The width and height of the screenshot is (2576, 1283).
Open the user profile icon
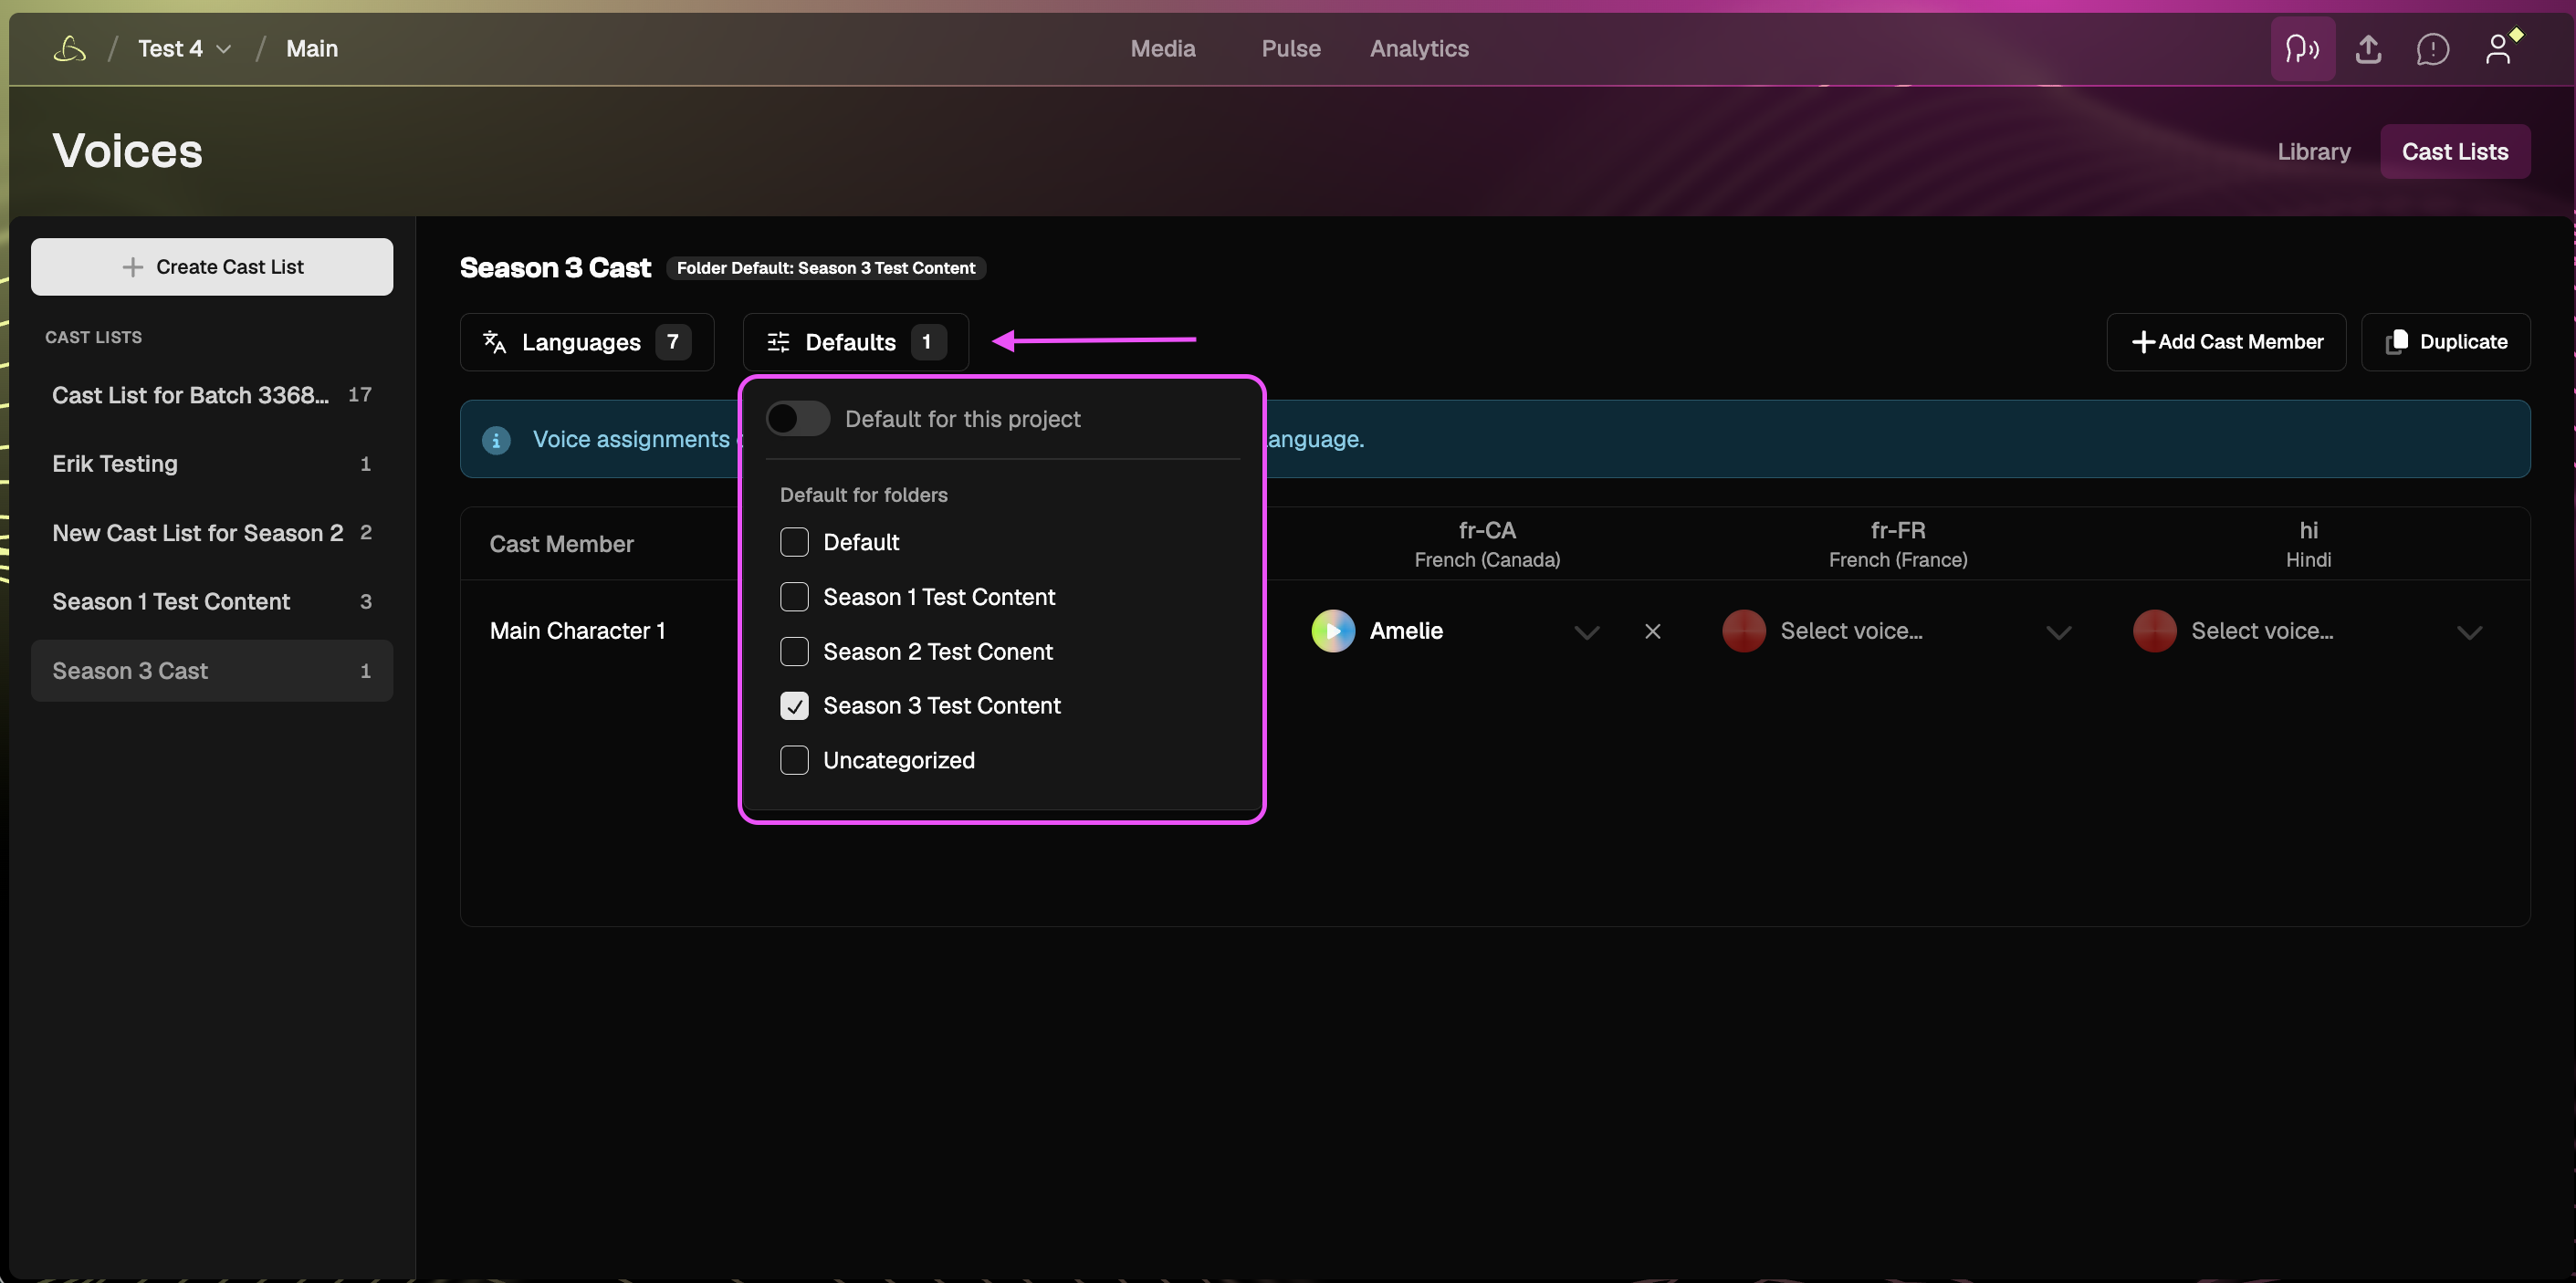coord(2499,48)
